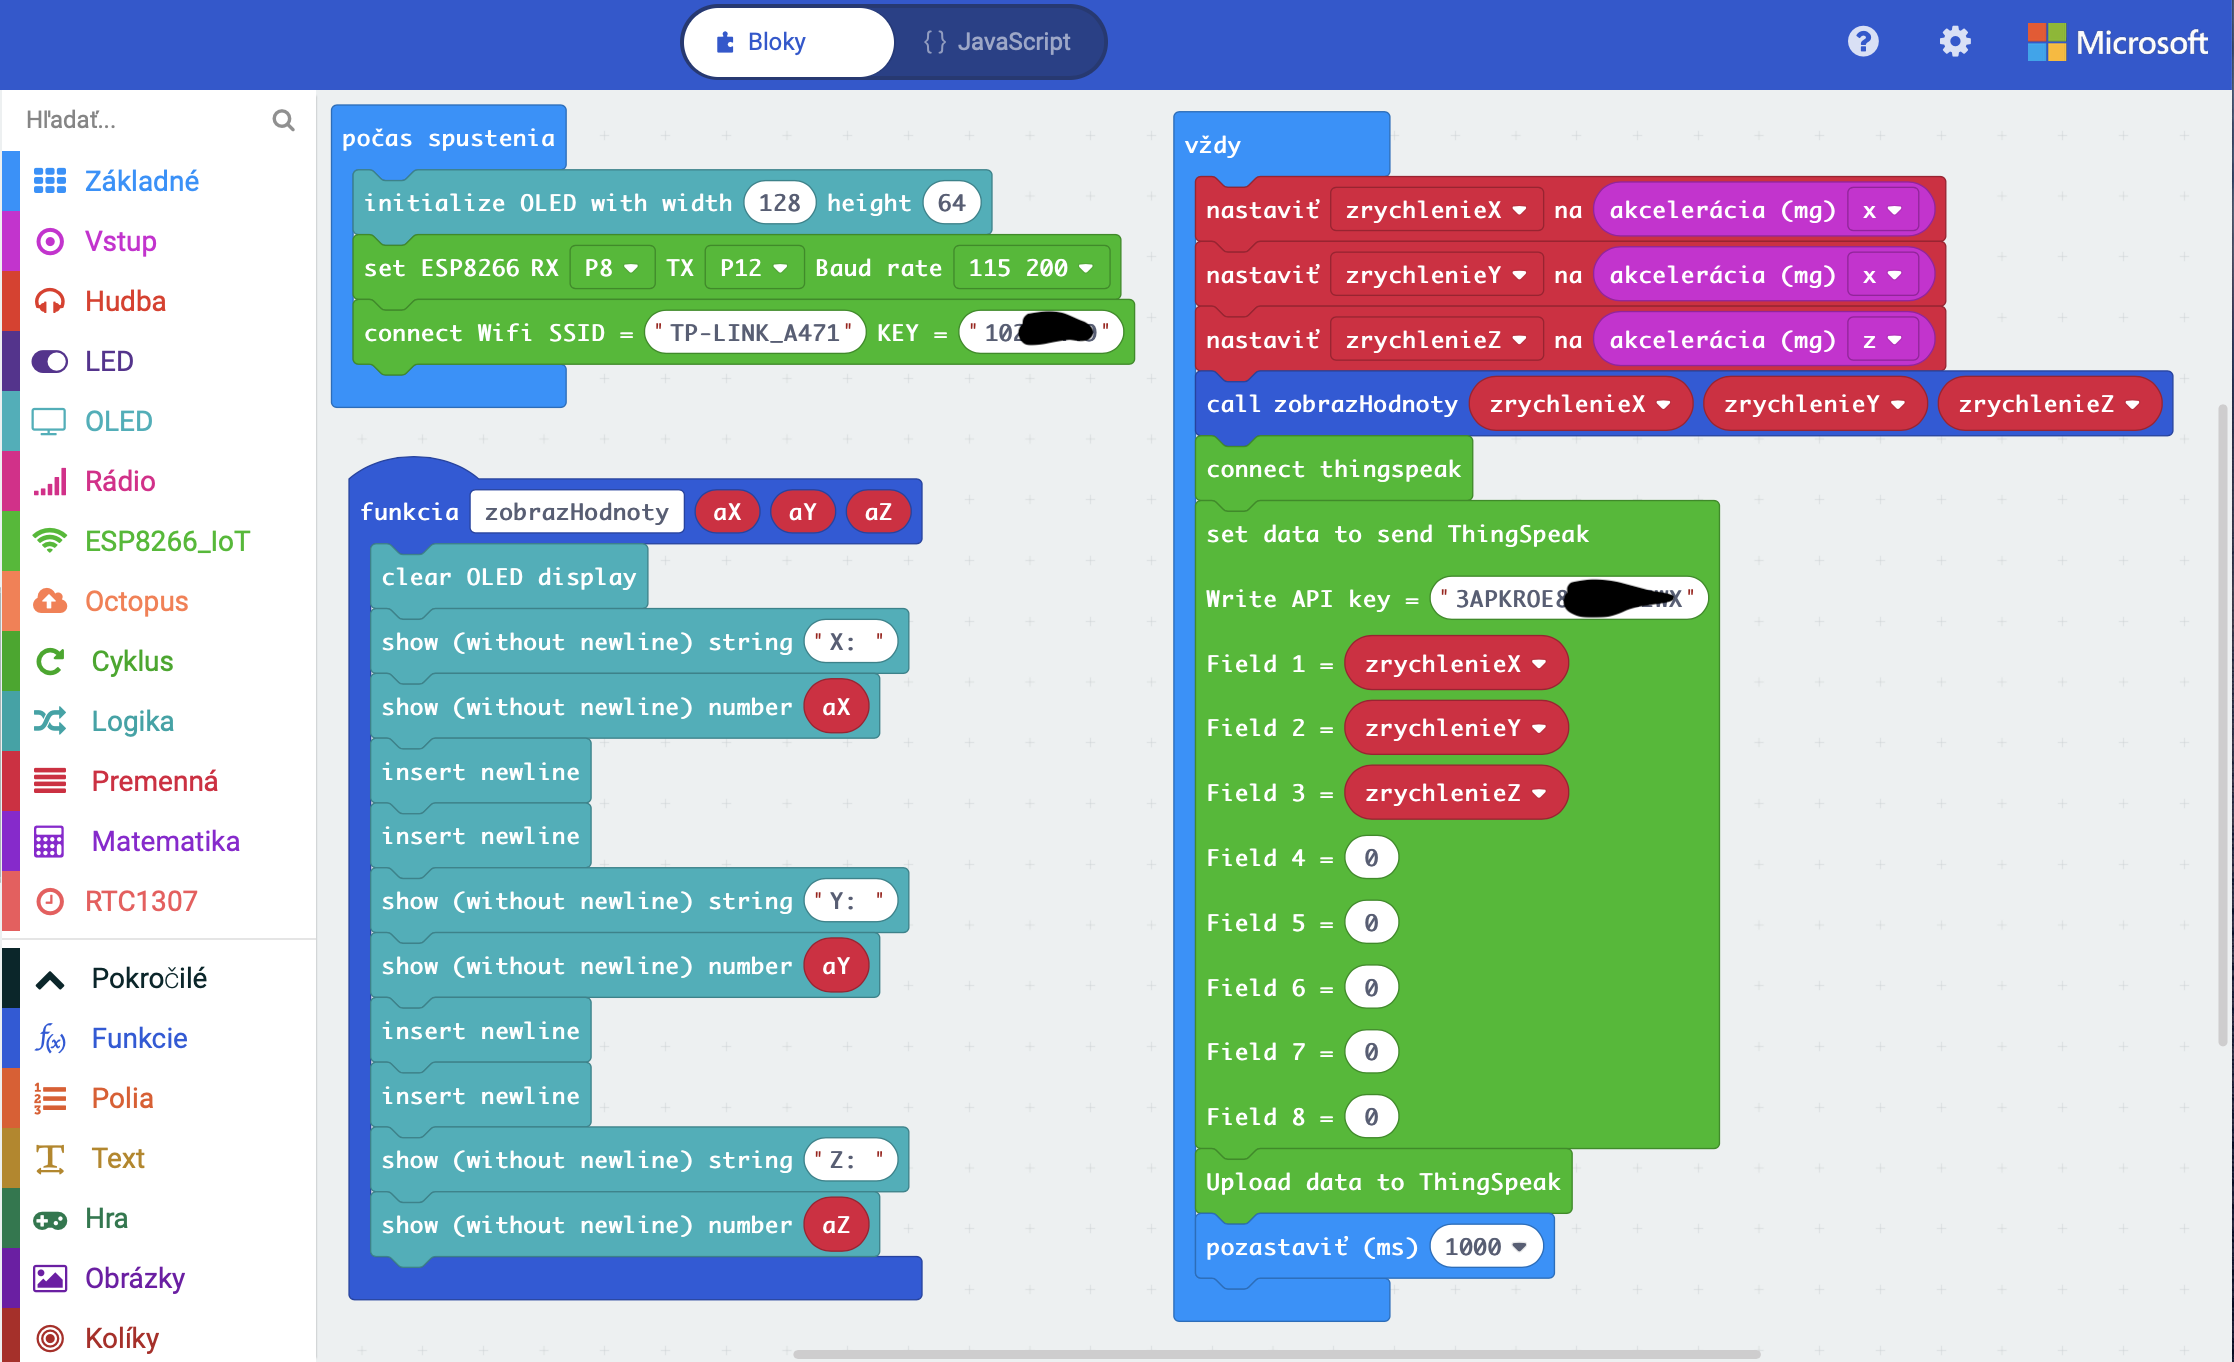This screenshot has width=2234, height=1362.
Task: Open the help question mark icon
Action: 1862,42
